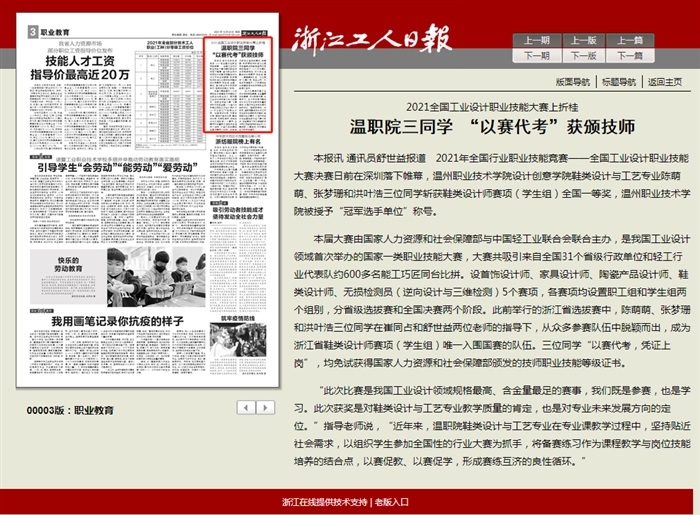
Task: Open the 版面导航 page navigation
Action: coord(574,81)
